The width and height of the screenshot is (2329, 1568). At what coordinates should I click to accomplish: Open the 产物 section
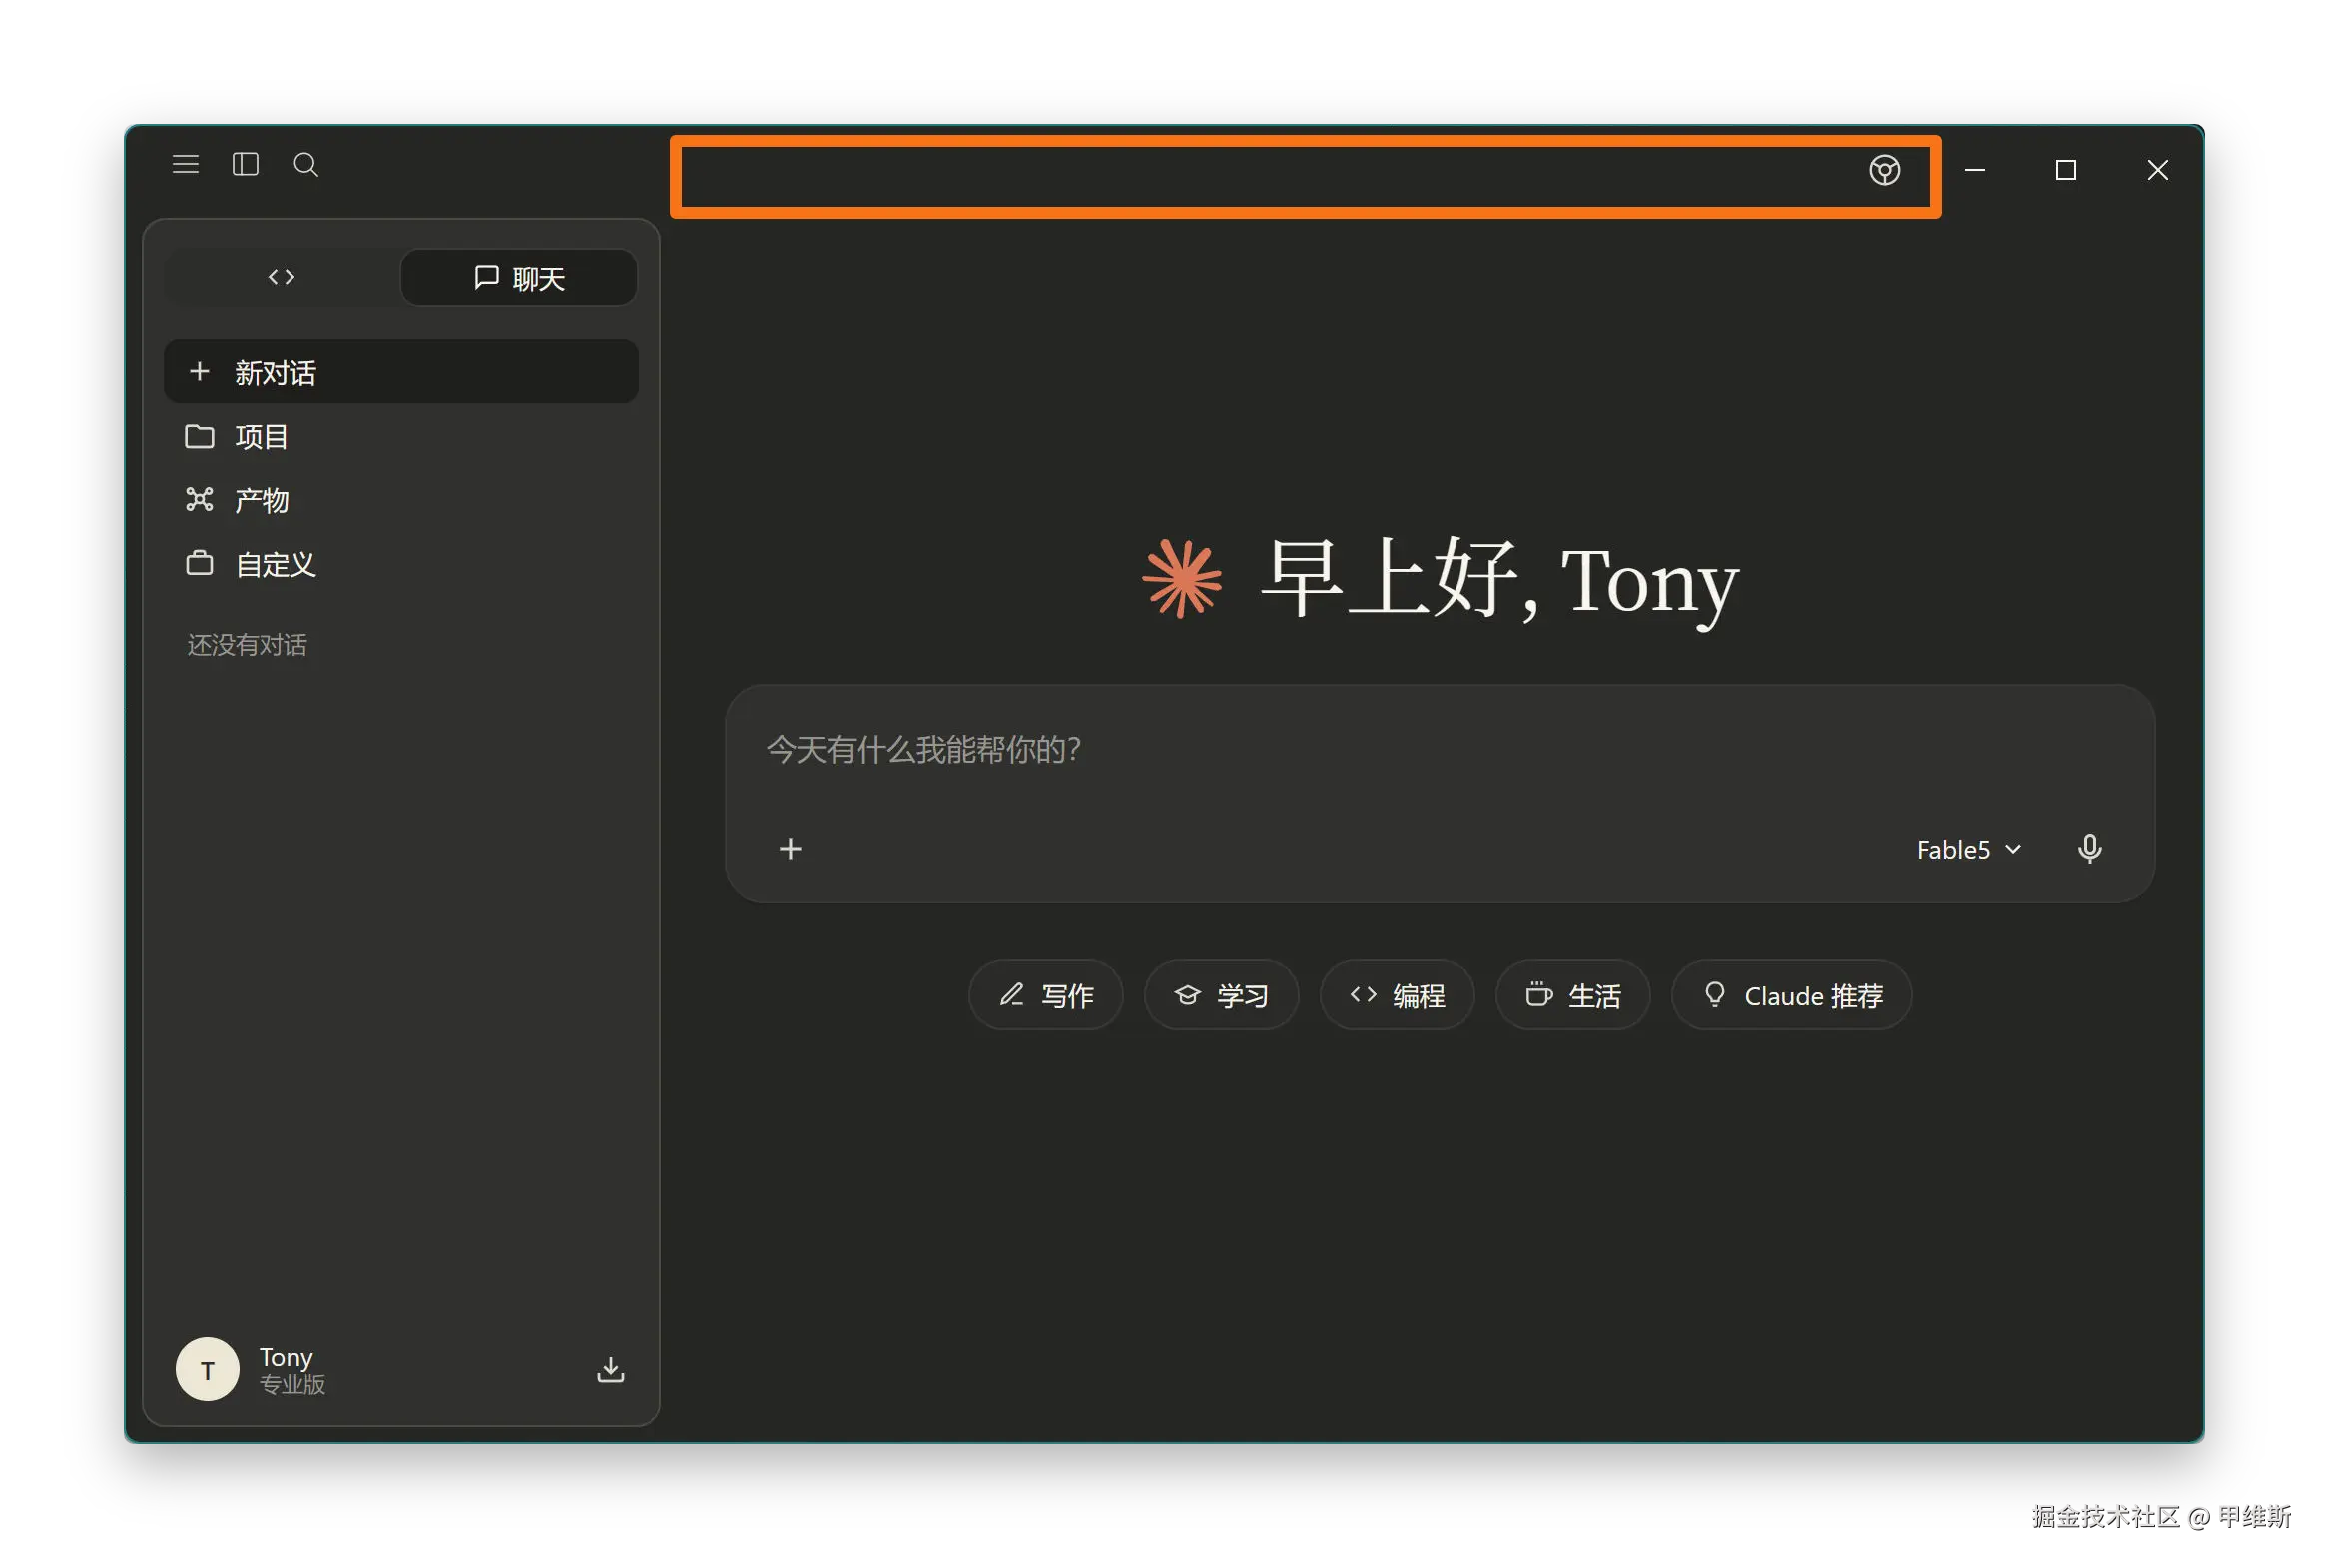[x=401, y=500]
